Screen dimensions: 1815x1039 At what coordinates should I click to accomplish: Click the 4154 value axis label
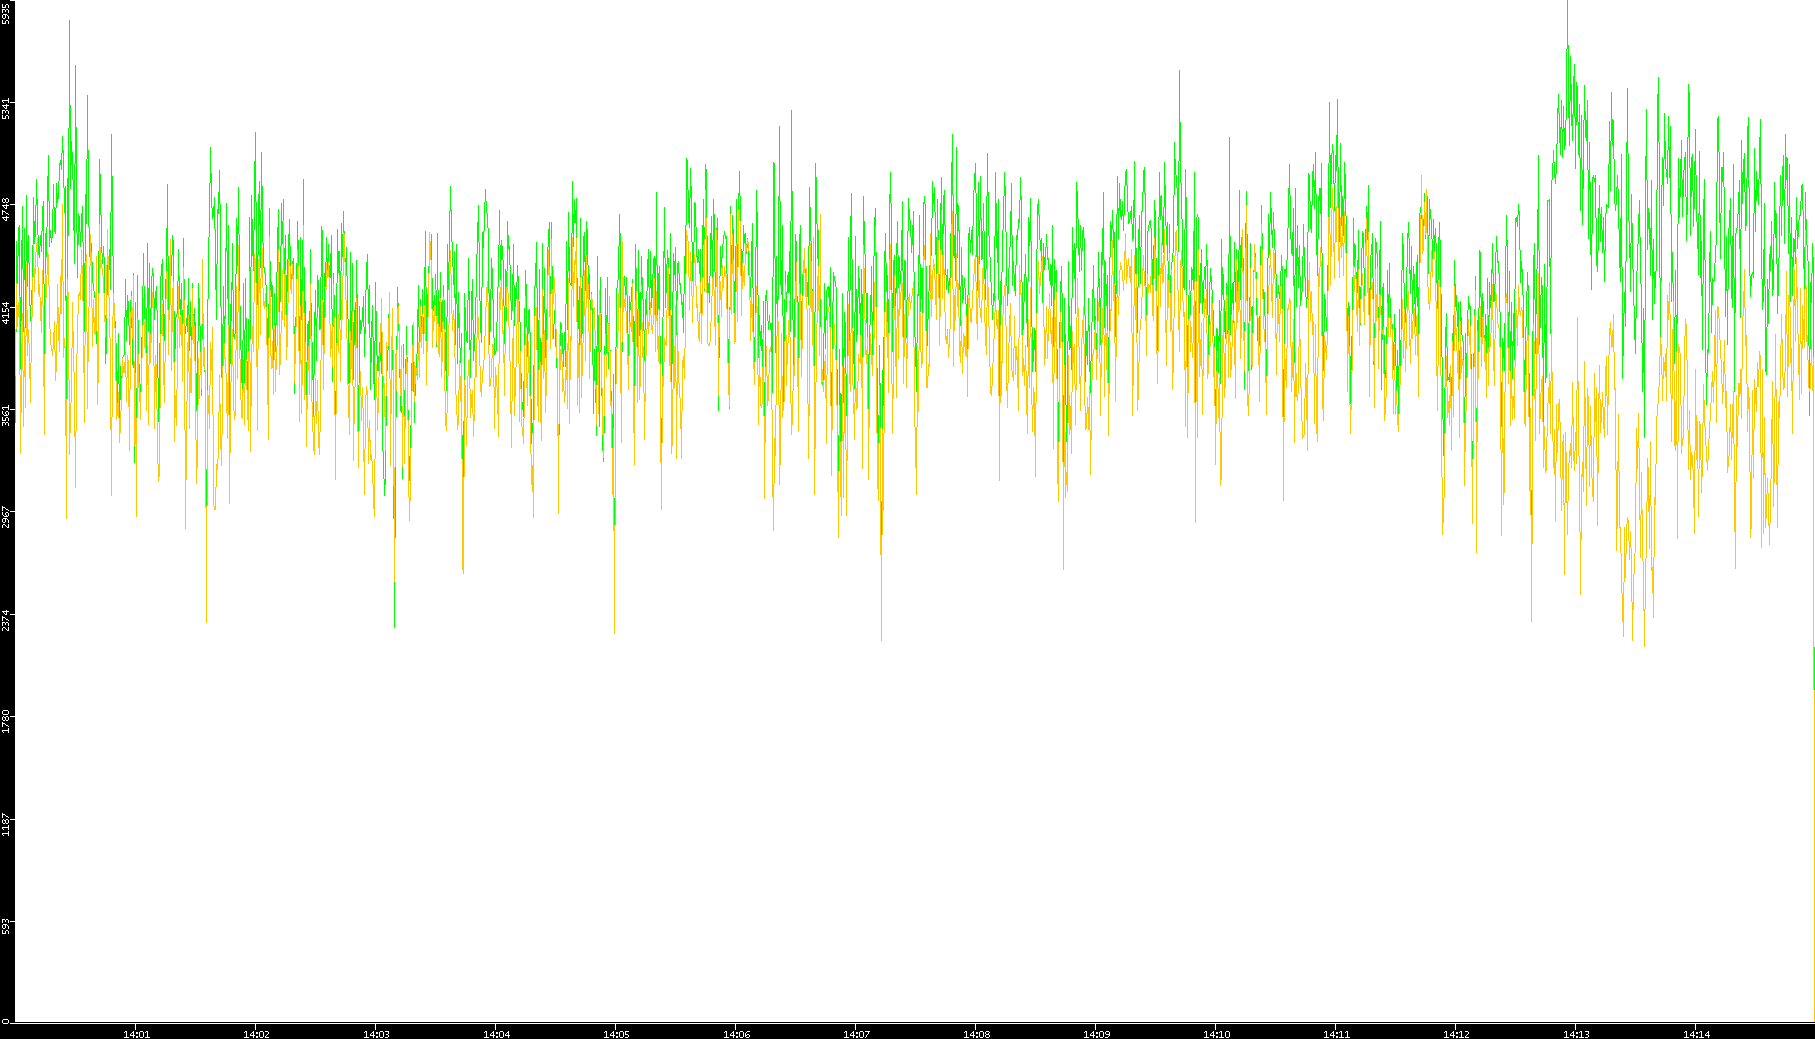point(6,312)
